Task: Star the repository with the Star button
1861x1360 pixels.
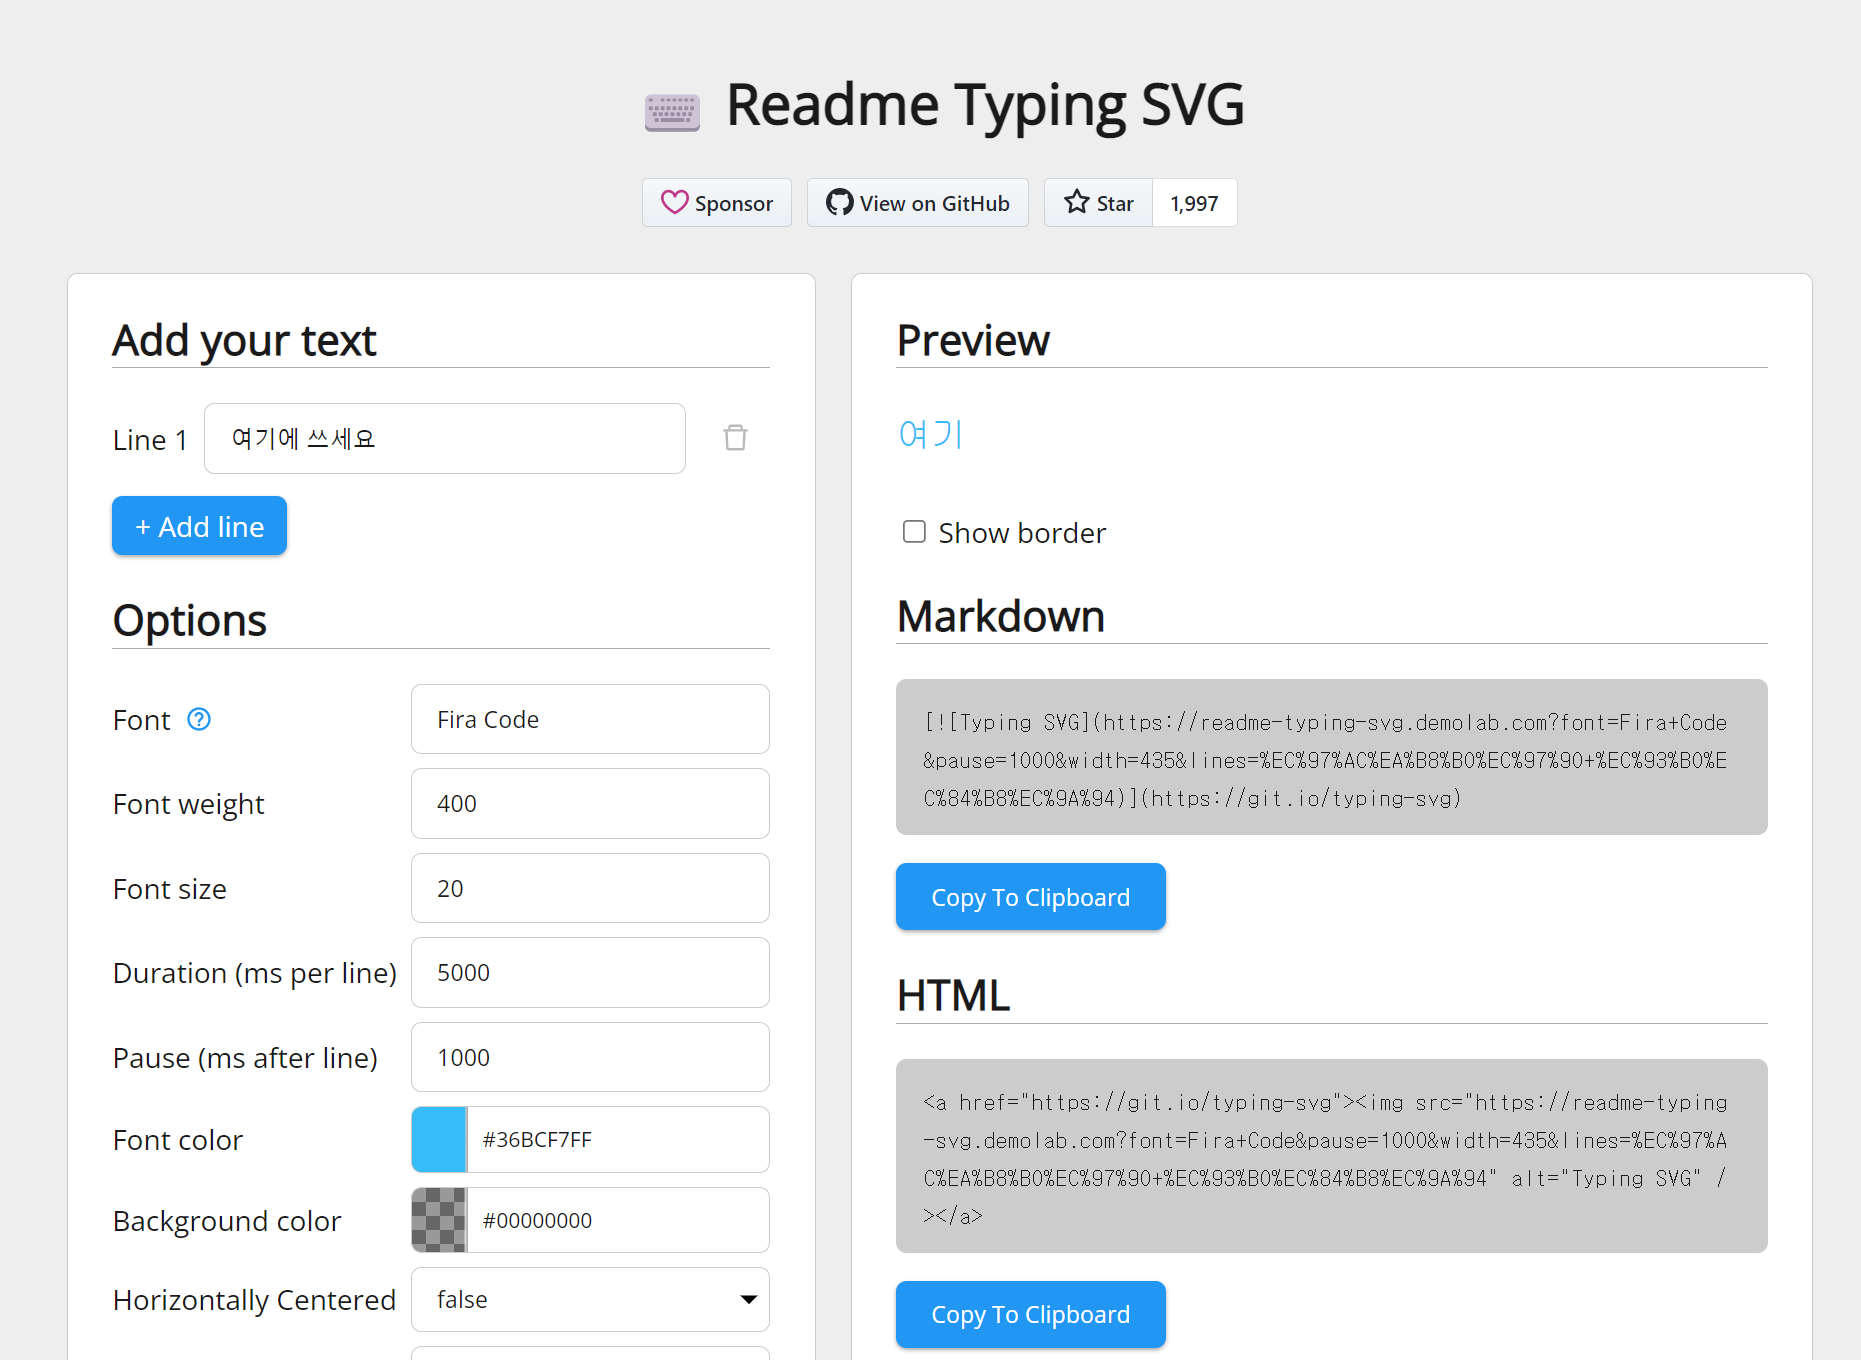Action: click(x=1098, y=203)
